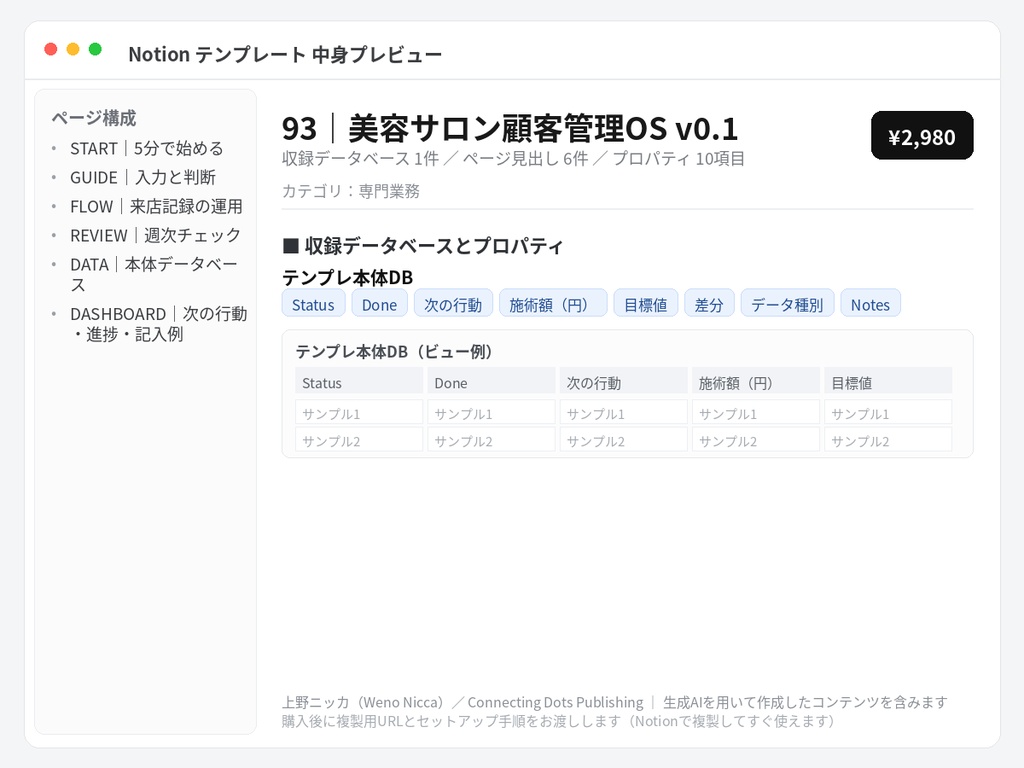The height and width of the screenshot is (768, 1024).
Task: Open REVIEW｜週次チェック page
Action: (x=155, y=235)
